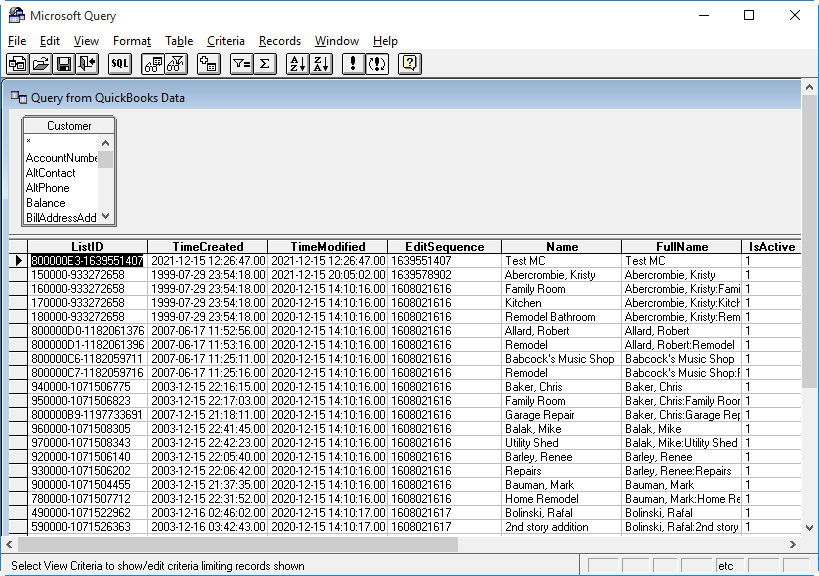Select the IsActive column header
The width and height of the screenshot is (819, 576).
(x=771, y=246)
